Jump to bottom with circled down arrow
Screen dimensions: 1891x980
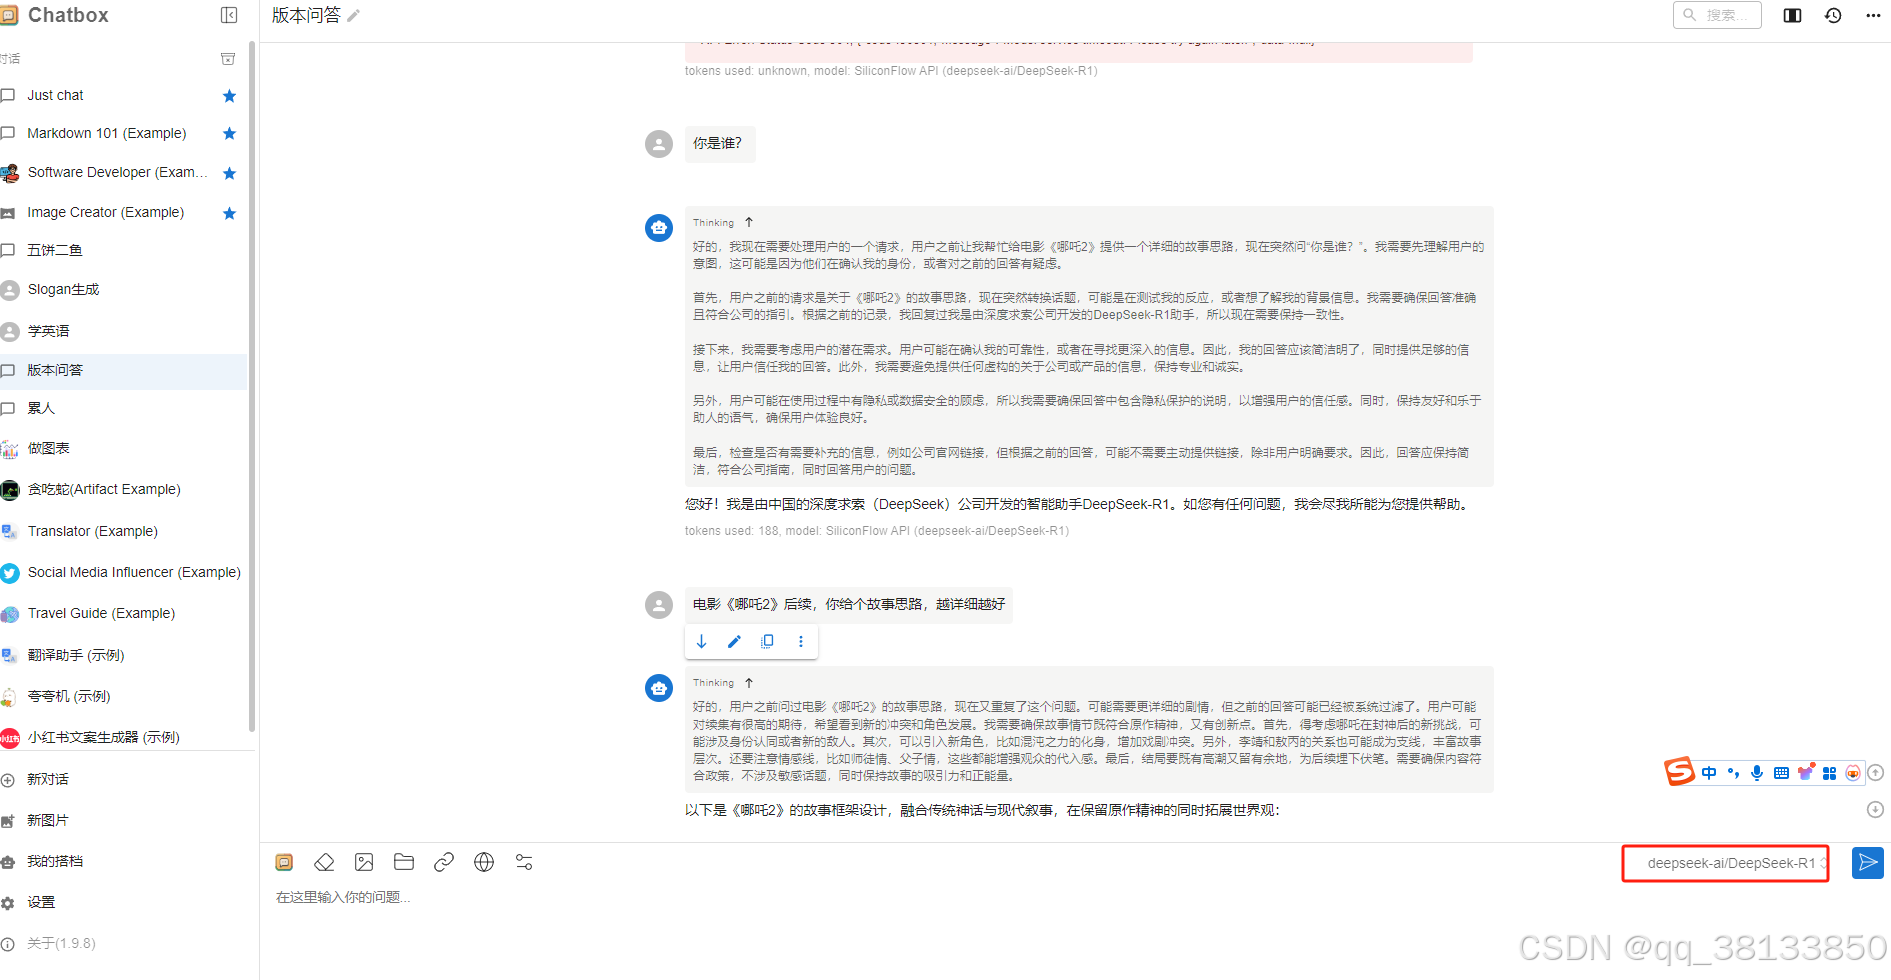(x=1876, y=809)
